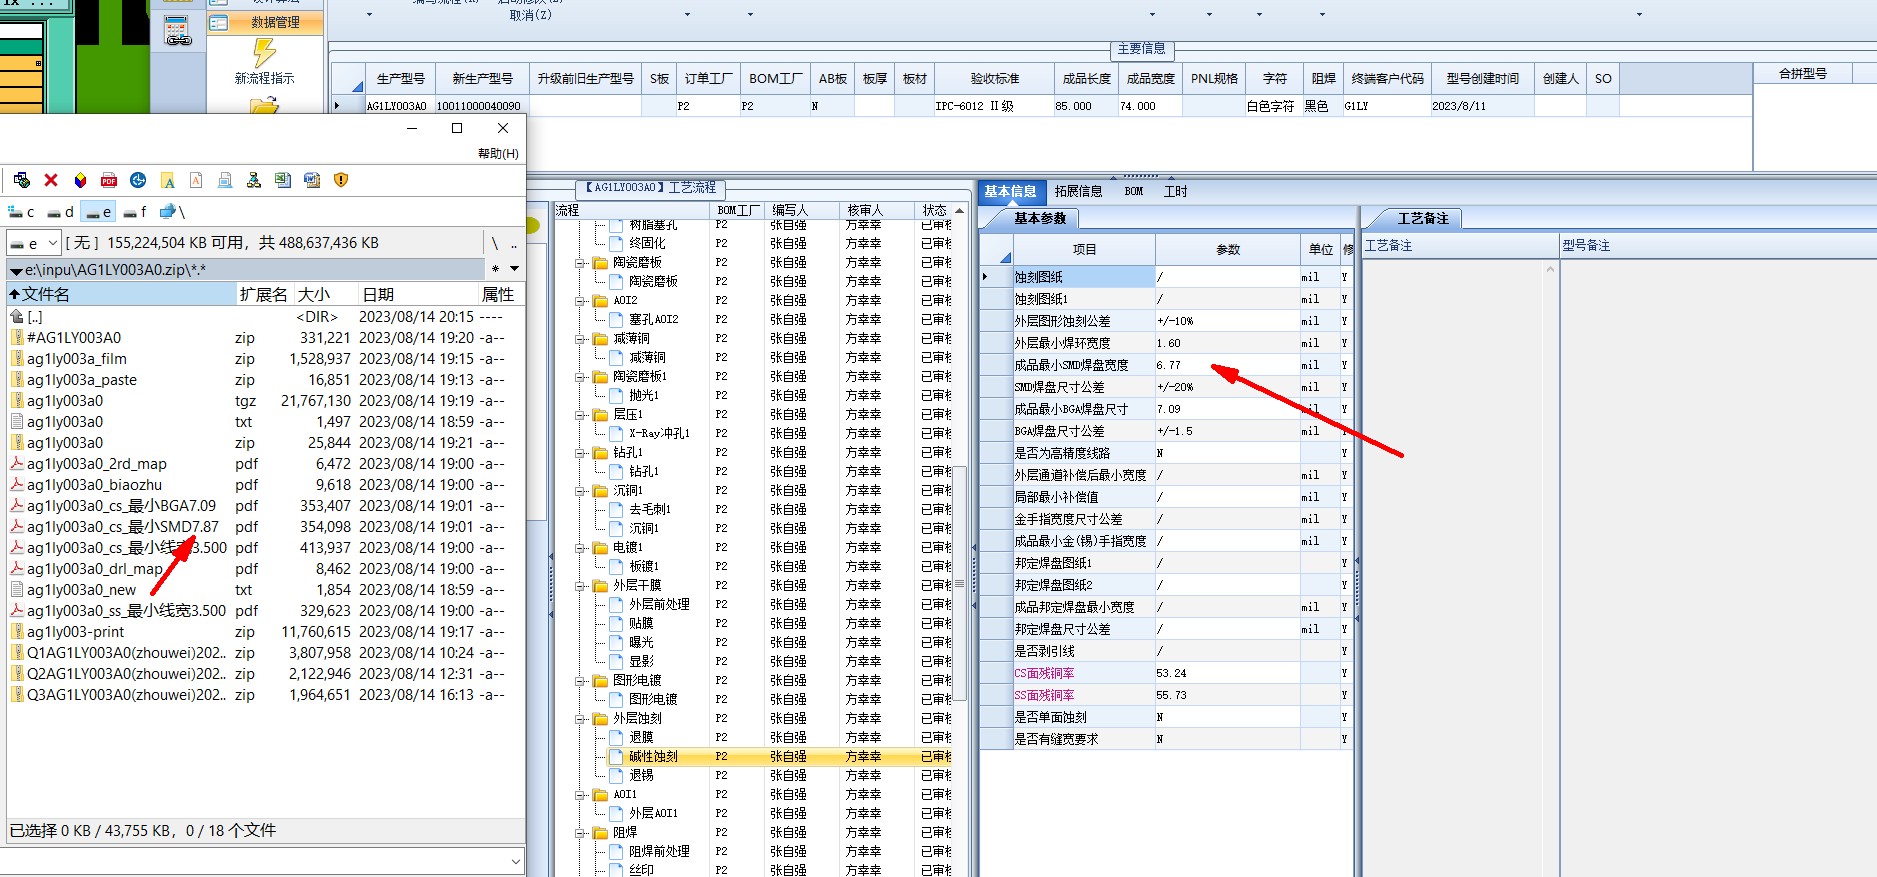Select the 碱性蚀刻 process step
Image resolution: width=1877 pixels, height=877 pixels.
(653, 757)
